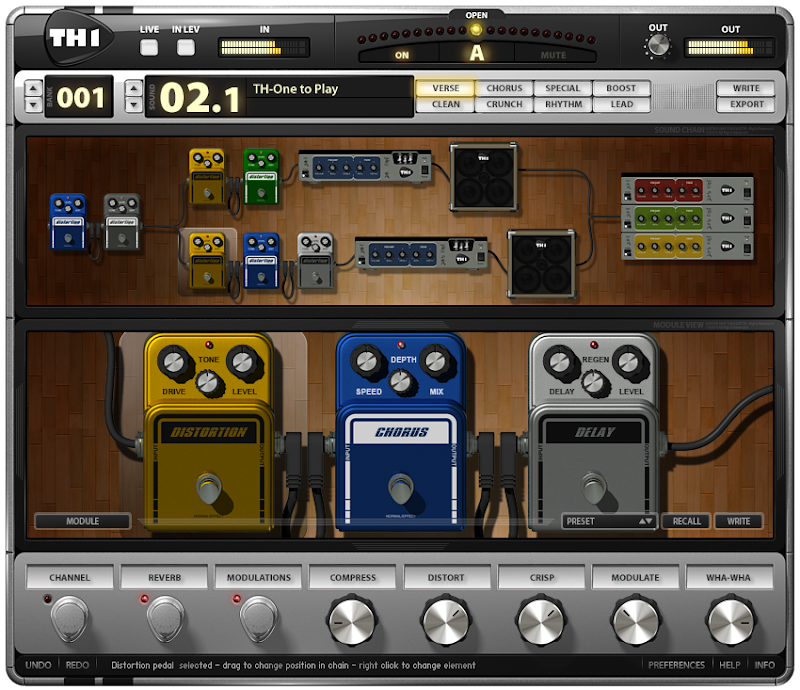The height and width of the screenshot is (690, 800).
Task: Click REDO in the bottom bar
Action: coord(77,665)
